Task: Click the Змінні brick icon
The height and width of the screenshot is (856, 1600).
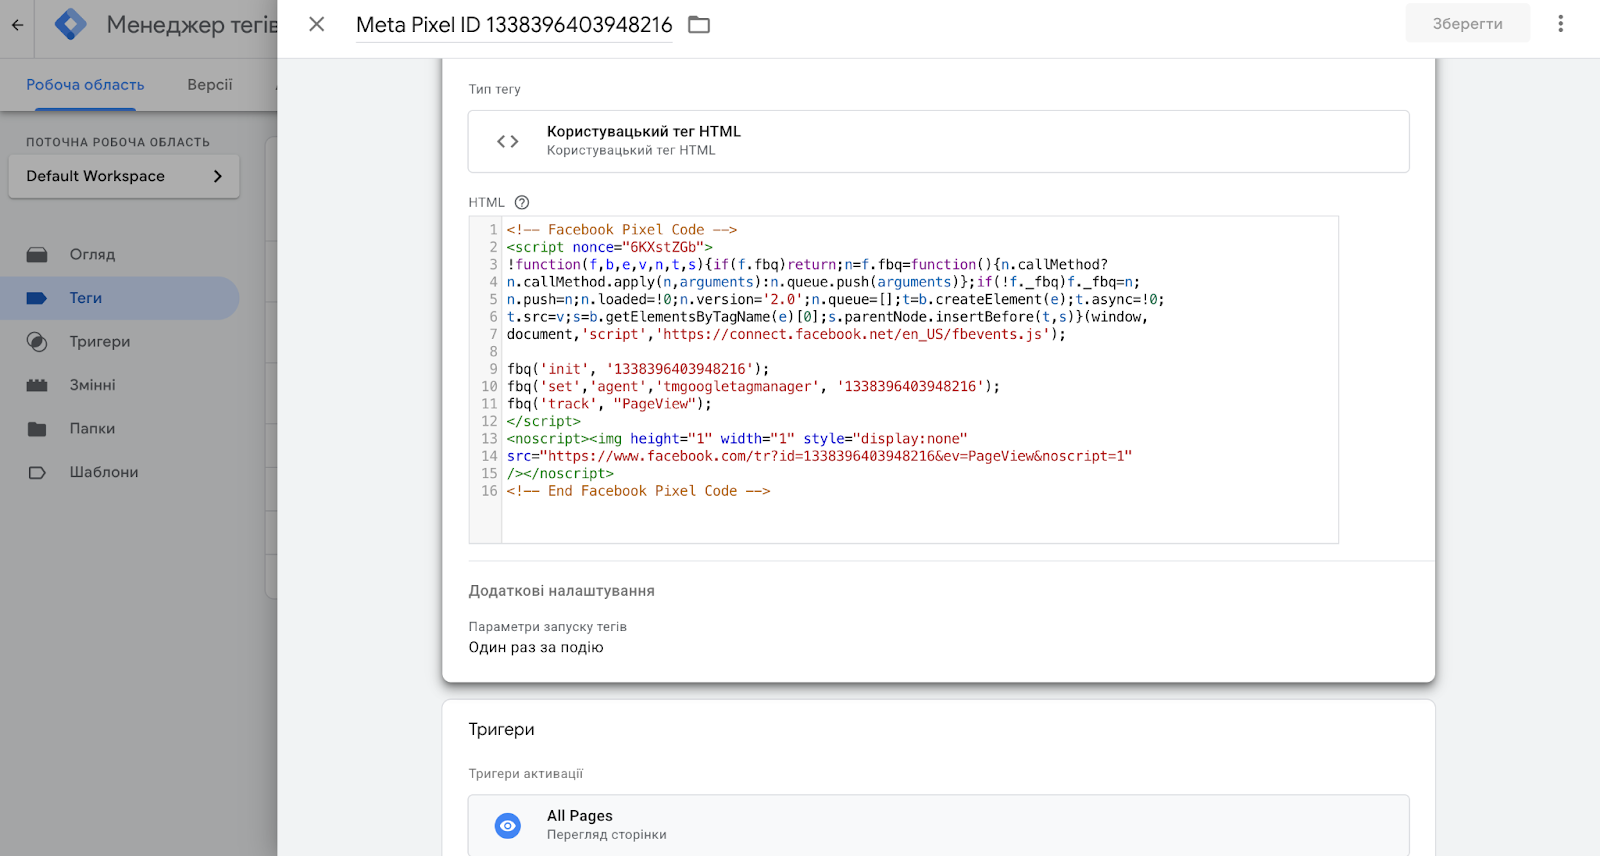Action: point(37,385)
